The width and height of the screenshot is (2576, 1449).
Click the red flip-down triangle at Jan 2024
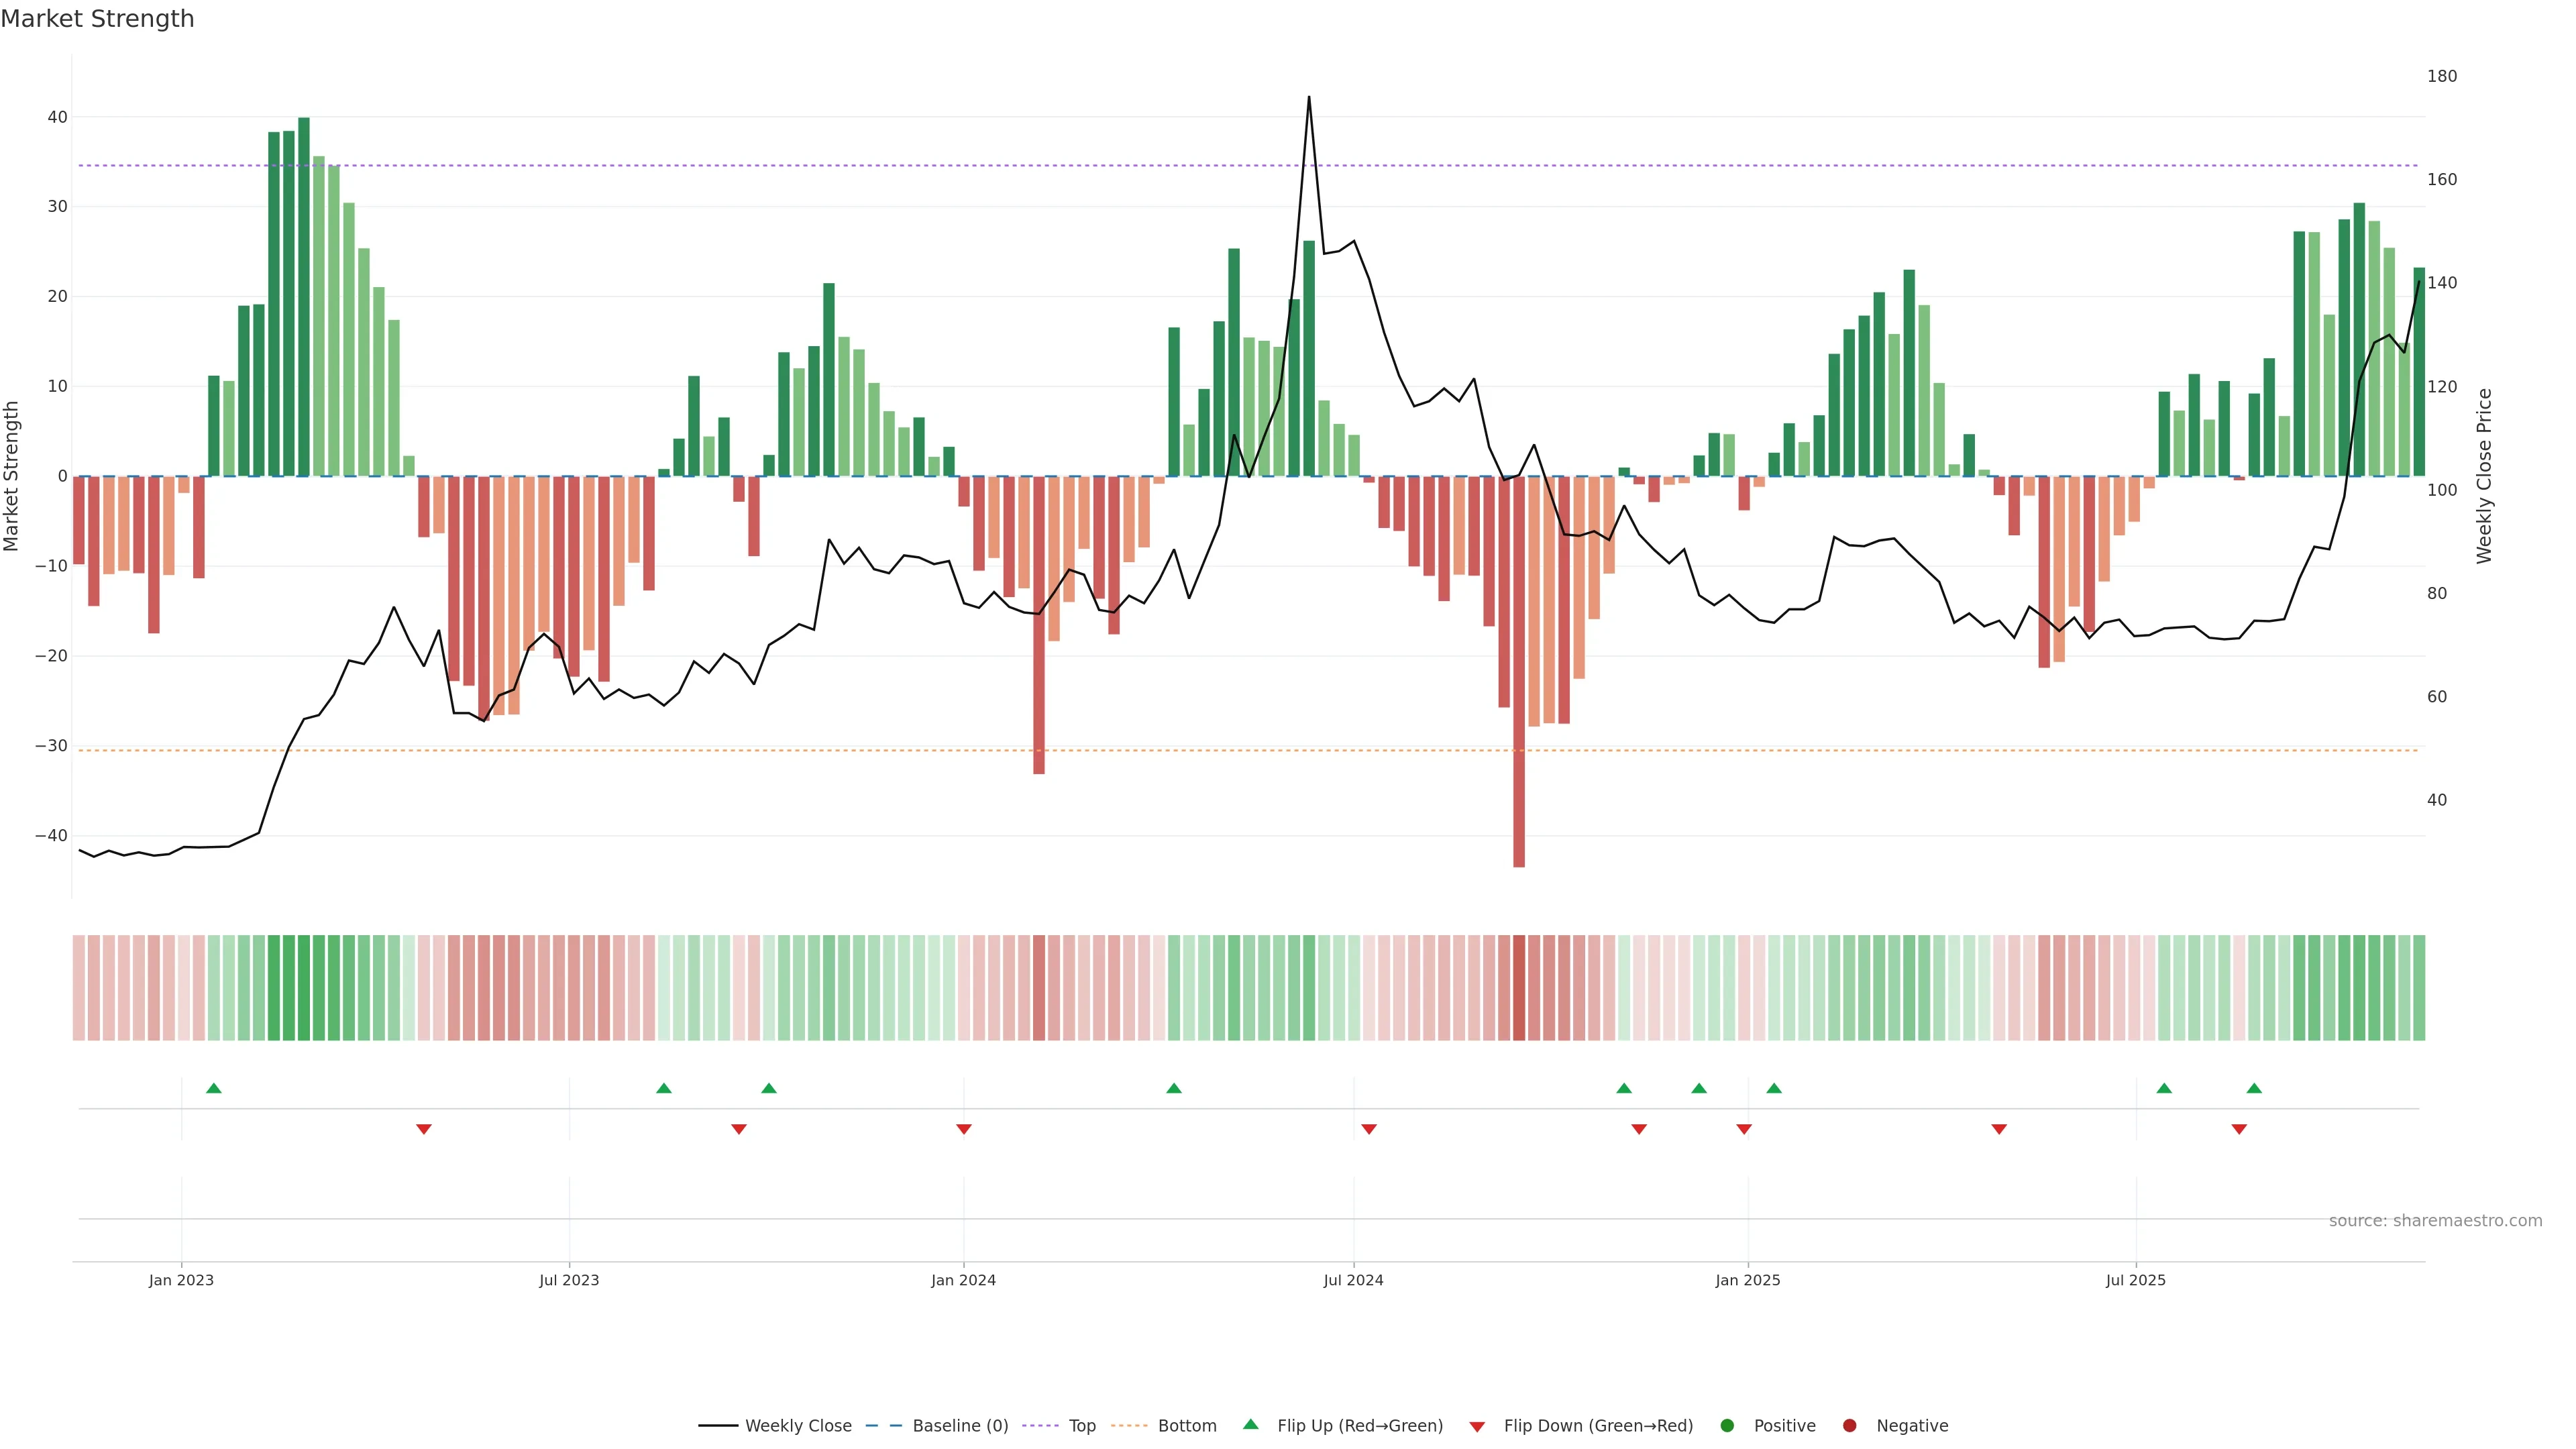pos(964,1129)
